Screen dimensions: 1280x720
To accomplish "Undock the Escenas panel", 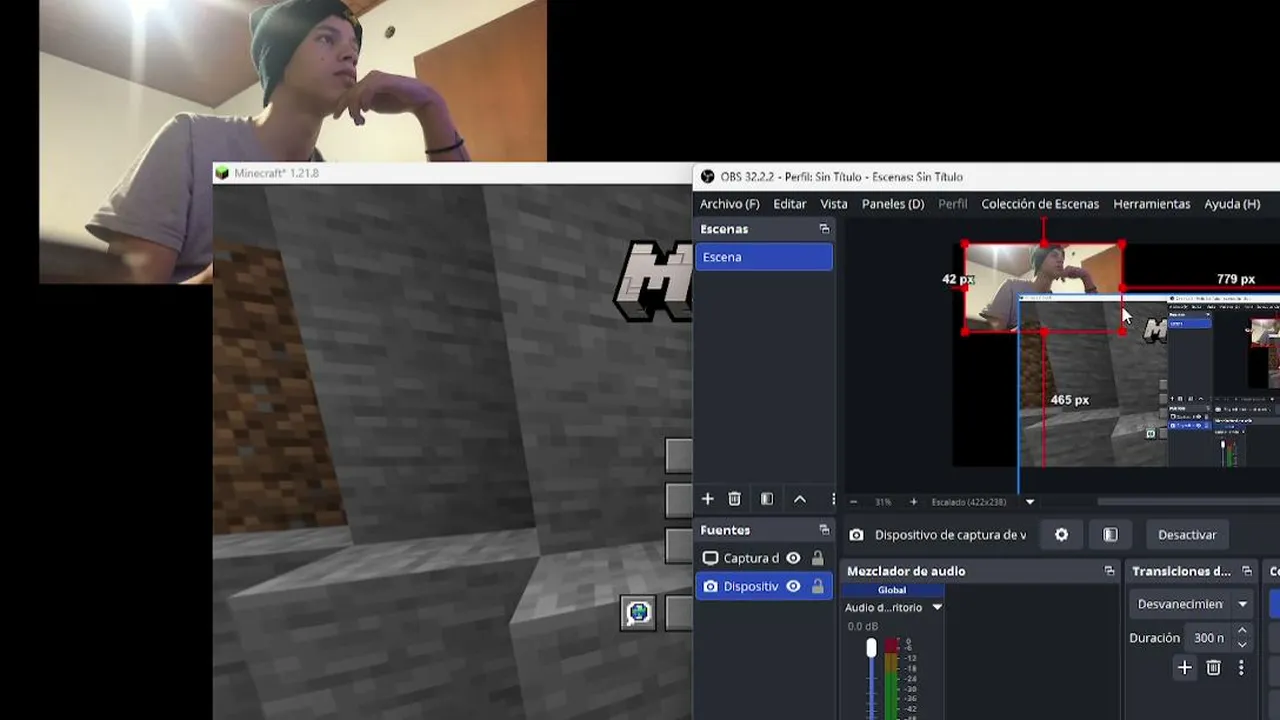I will coord(824,229).
